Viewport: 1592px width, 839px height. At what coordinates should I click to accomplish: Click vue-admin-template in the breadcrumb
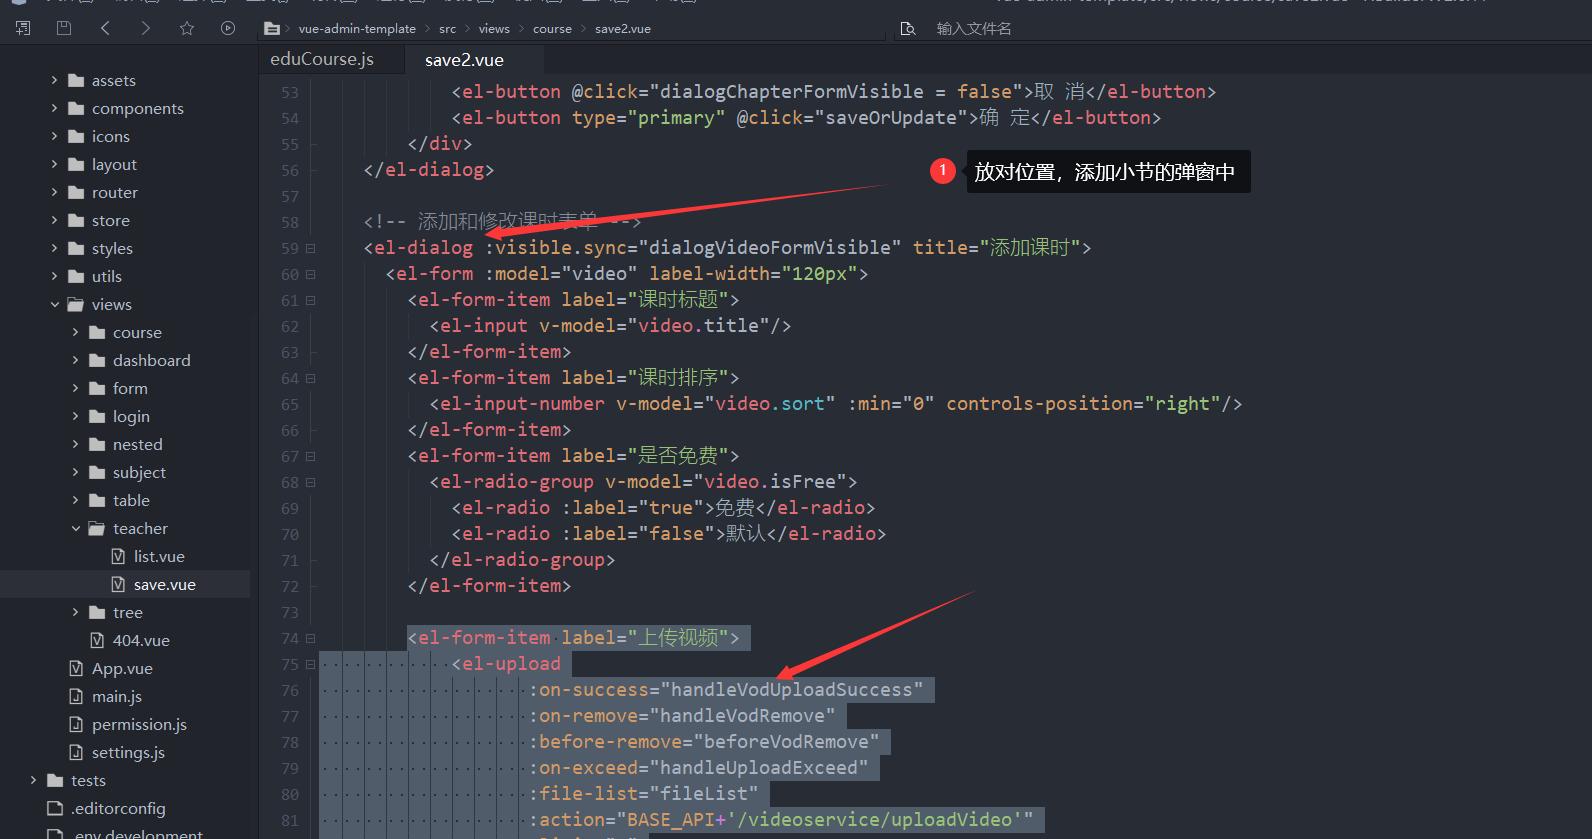click(x=357, y=29)
